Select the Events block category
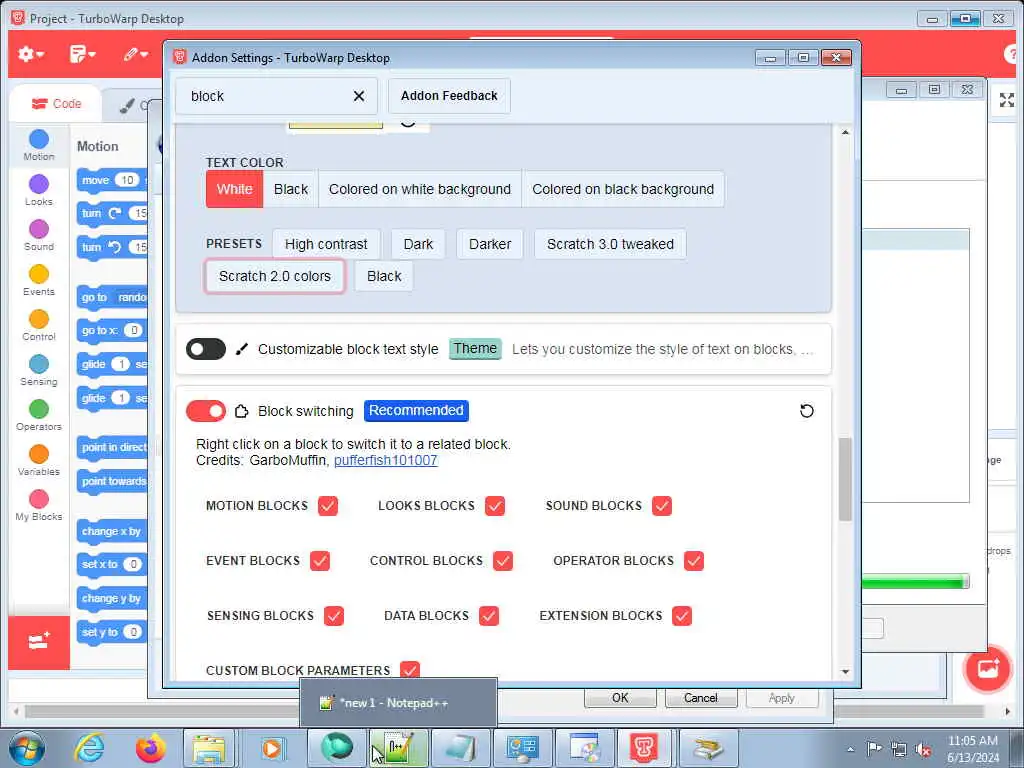 click(x=39, y=280)
